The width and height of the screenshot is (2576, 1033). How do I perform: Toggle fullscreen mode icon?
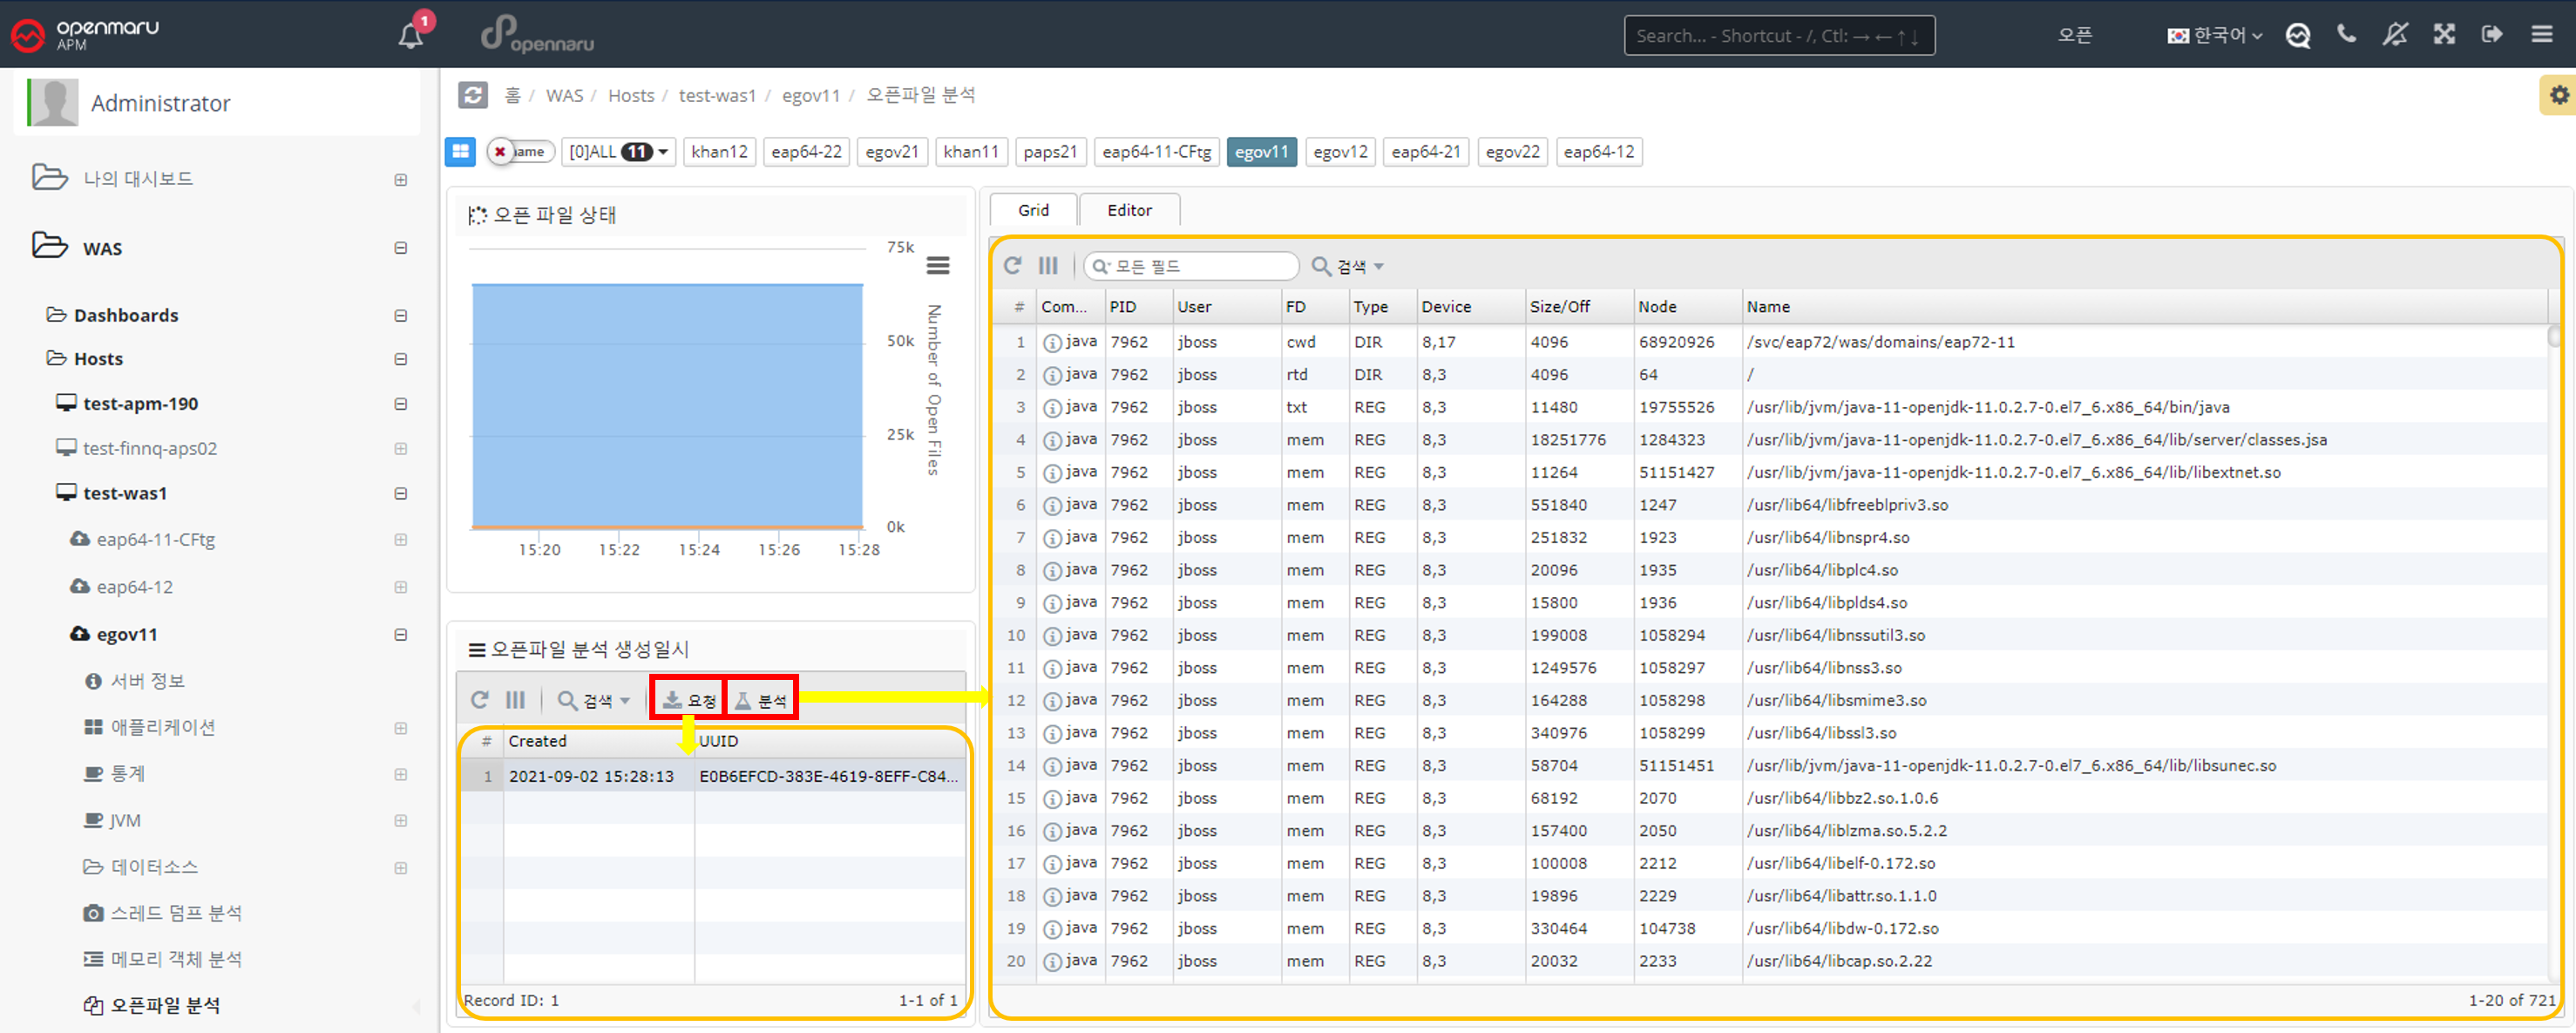coord(2444,35)
